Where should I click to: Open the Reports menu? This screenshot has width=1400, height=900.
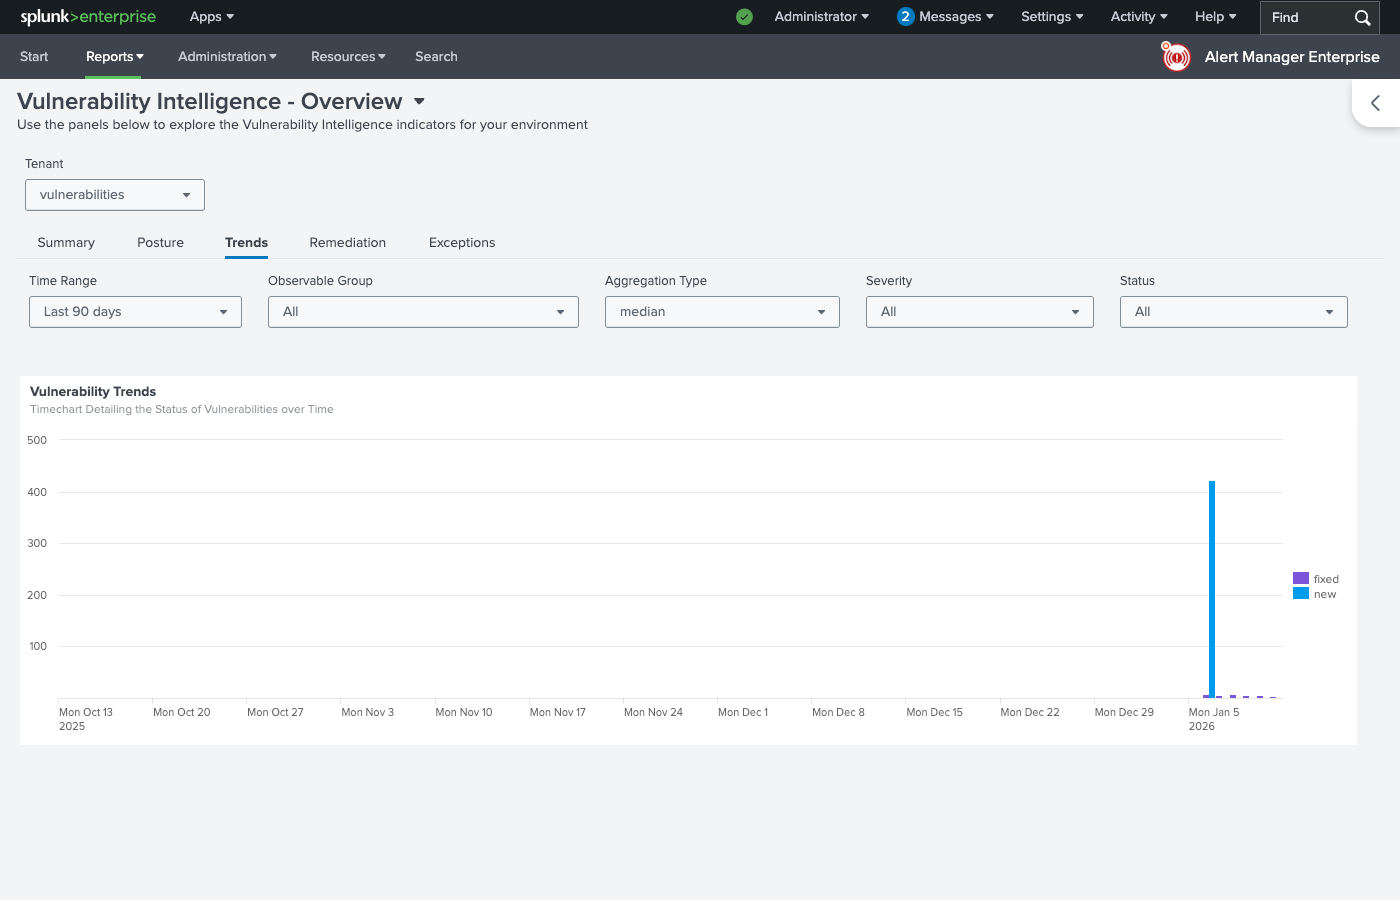pyautogui.click(x=114, y=57)
